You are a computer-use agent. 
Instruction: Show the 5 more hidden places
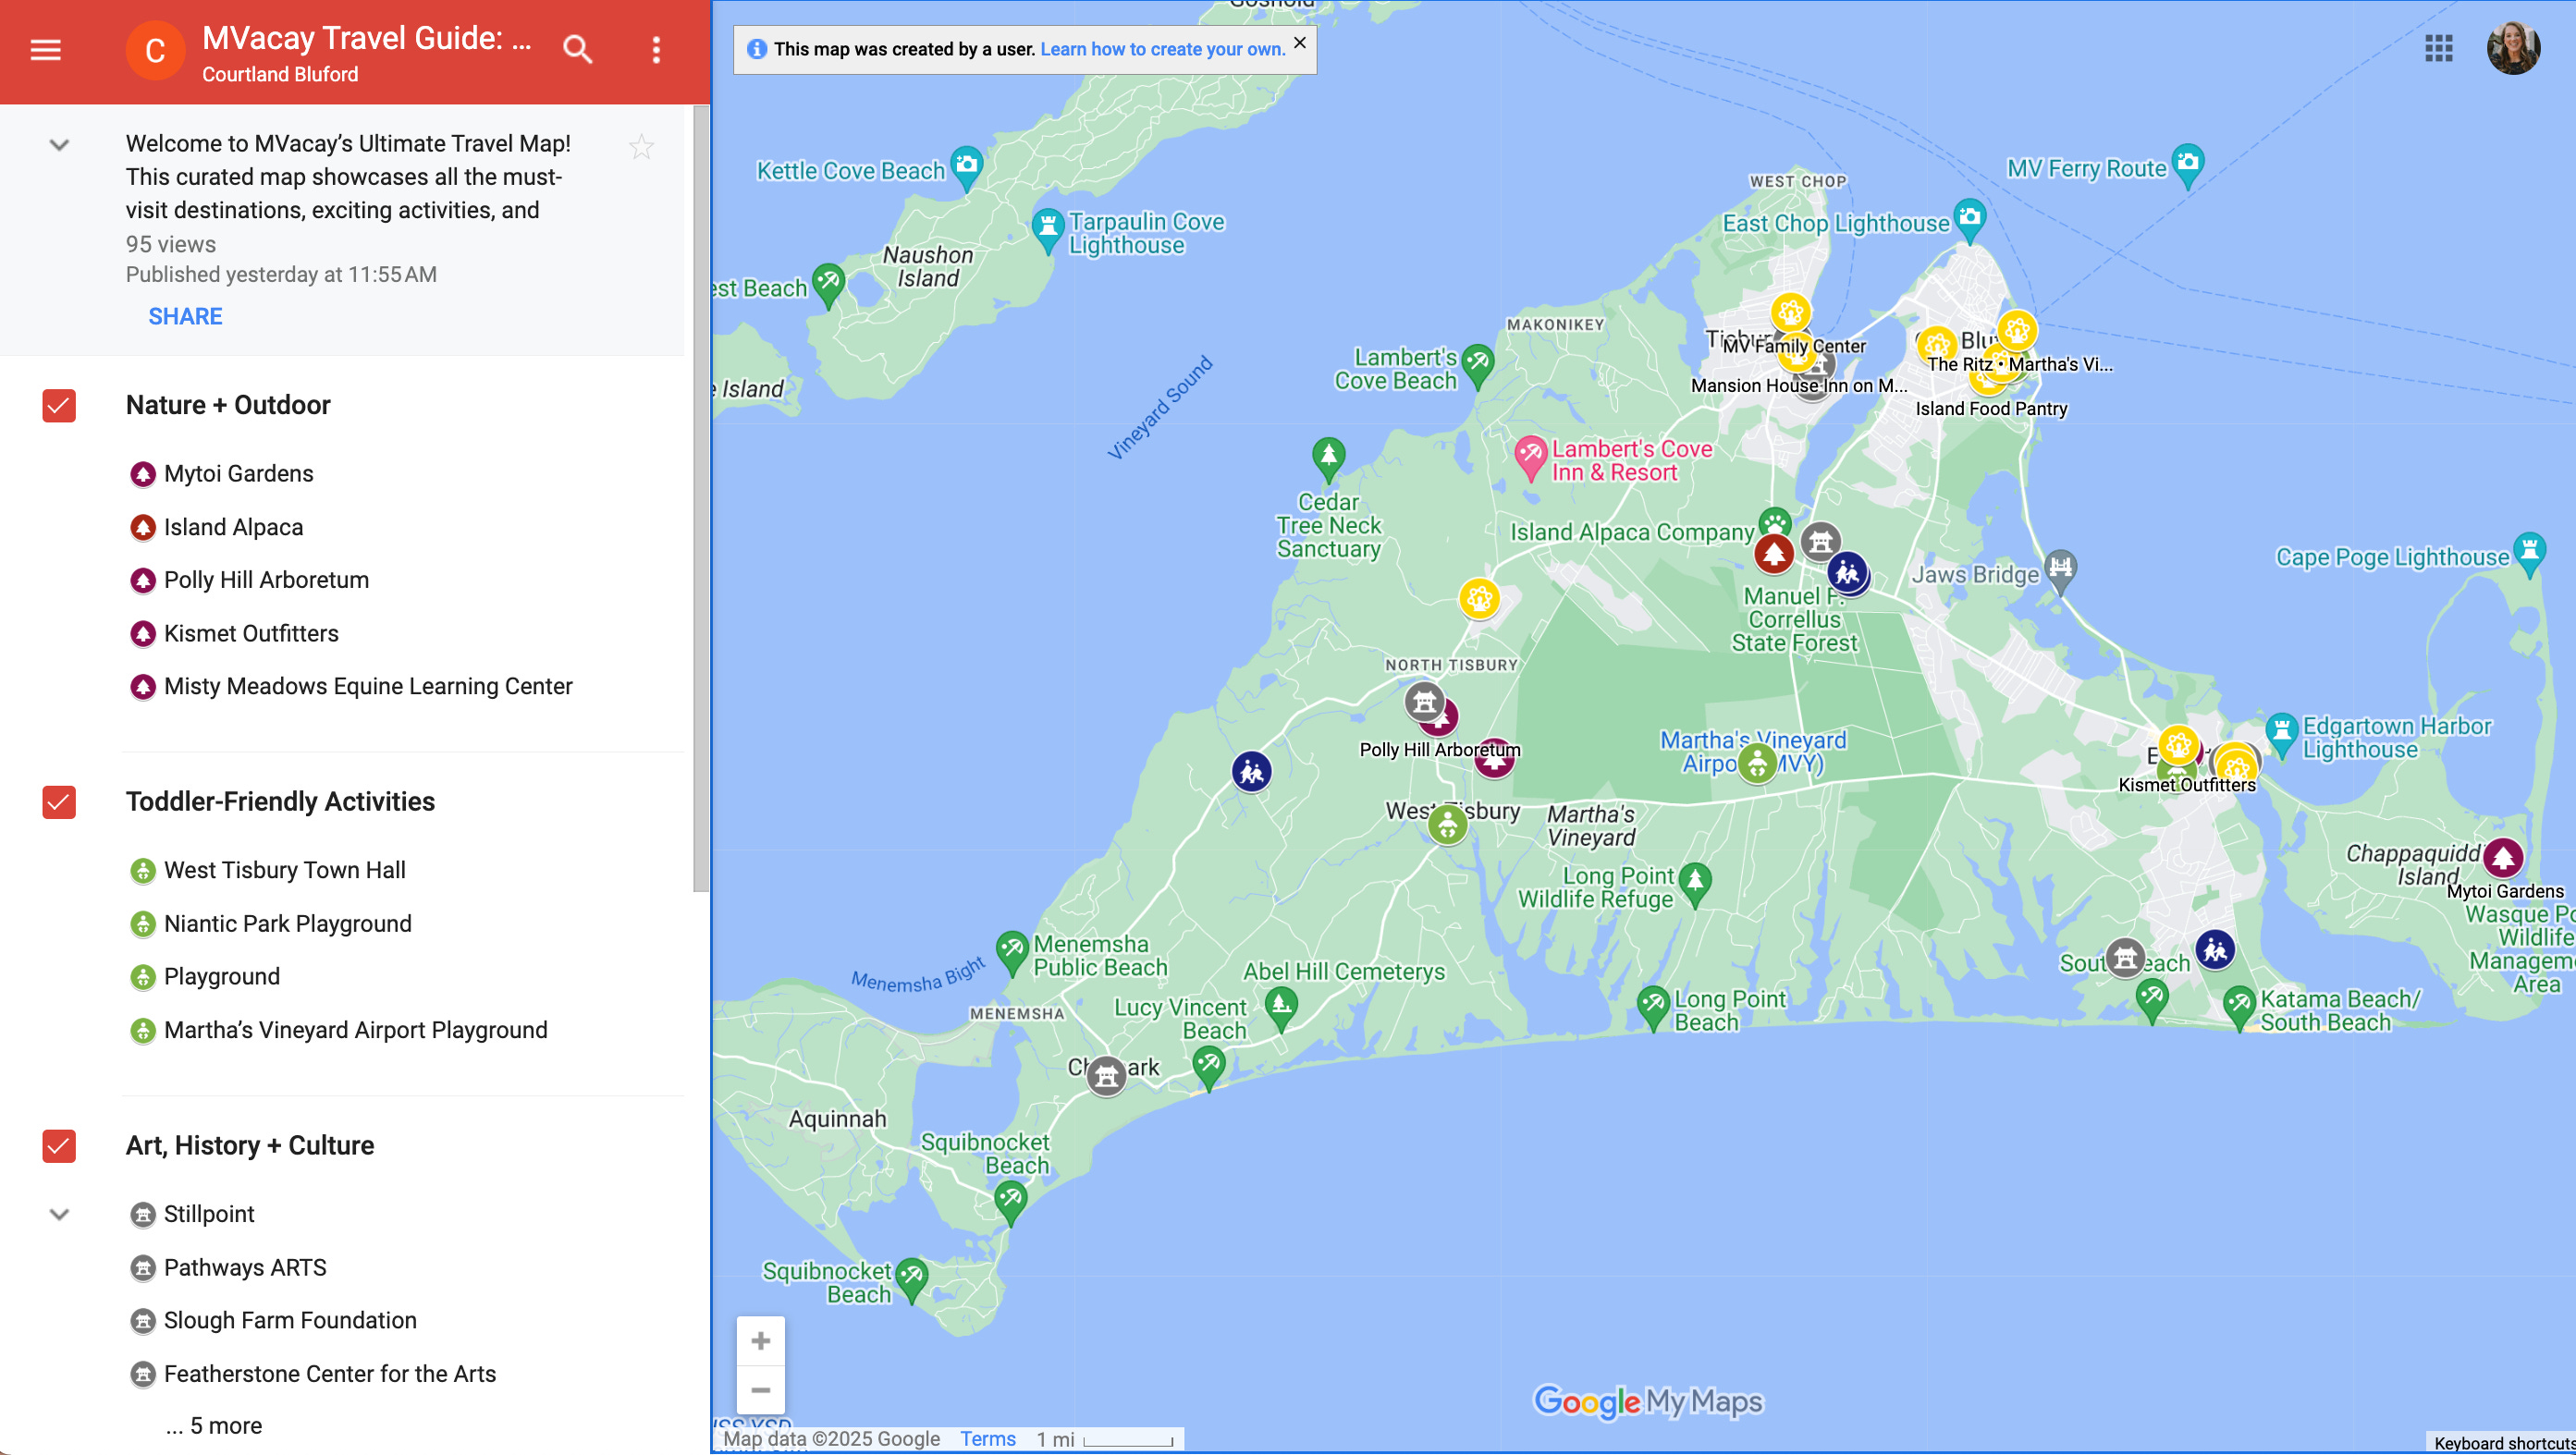click(x=214, y=1425)
